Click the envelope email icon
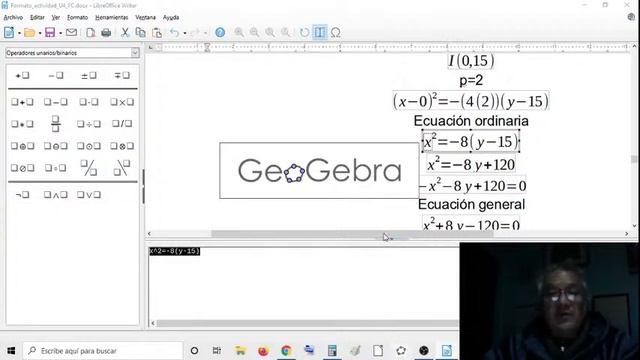The height and width of the screenshot is (360, 640). pyautogui.click(x=71, y=32)
